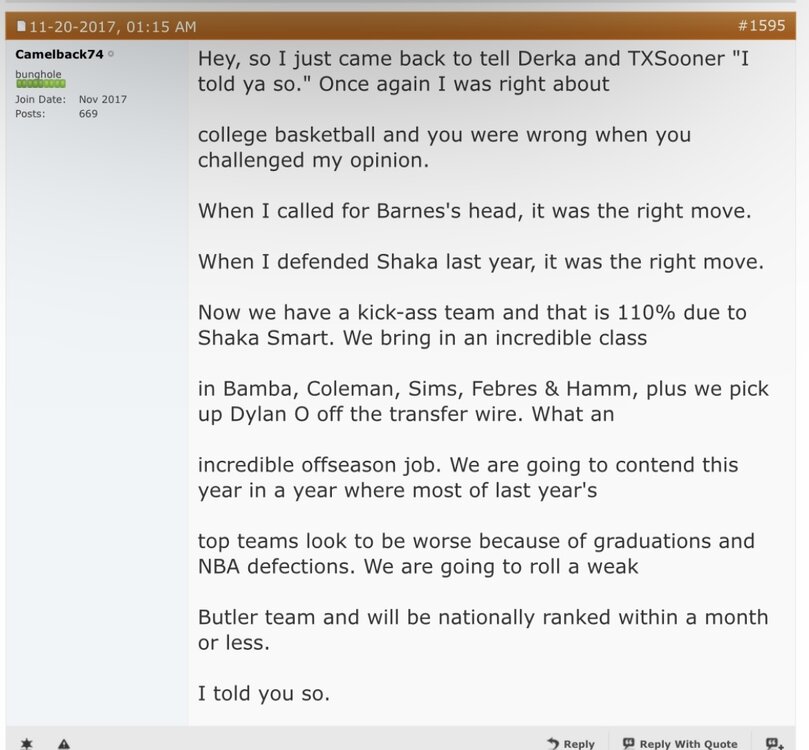Click the warning triangle report icon

[x=64, y=743]
